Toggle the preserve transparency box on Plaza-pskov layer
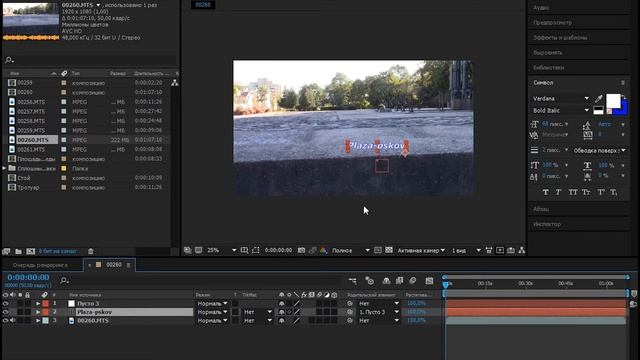Image resolution: width=640 pixels, height=360 pixels. 235,312
